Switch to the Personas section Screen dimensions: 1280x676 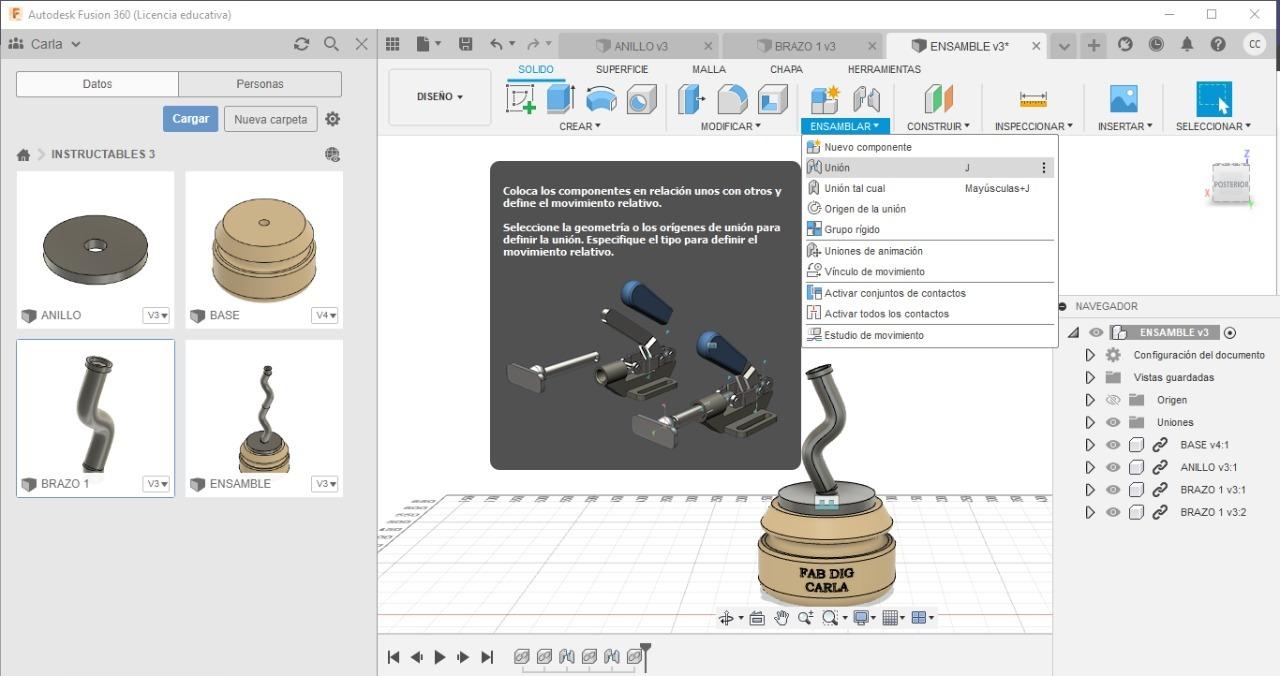click(x=260, y=84)
